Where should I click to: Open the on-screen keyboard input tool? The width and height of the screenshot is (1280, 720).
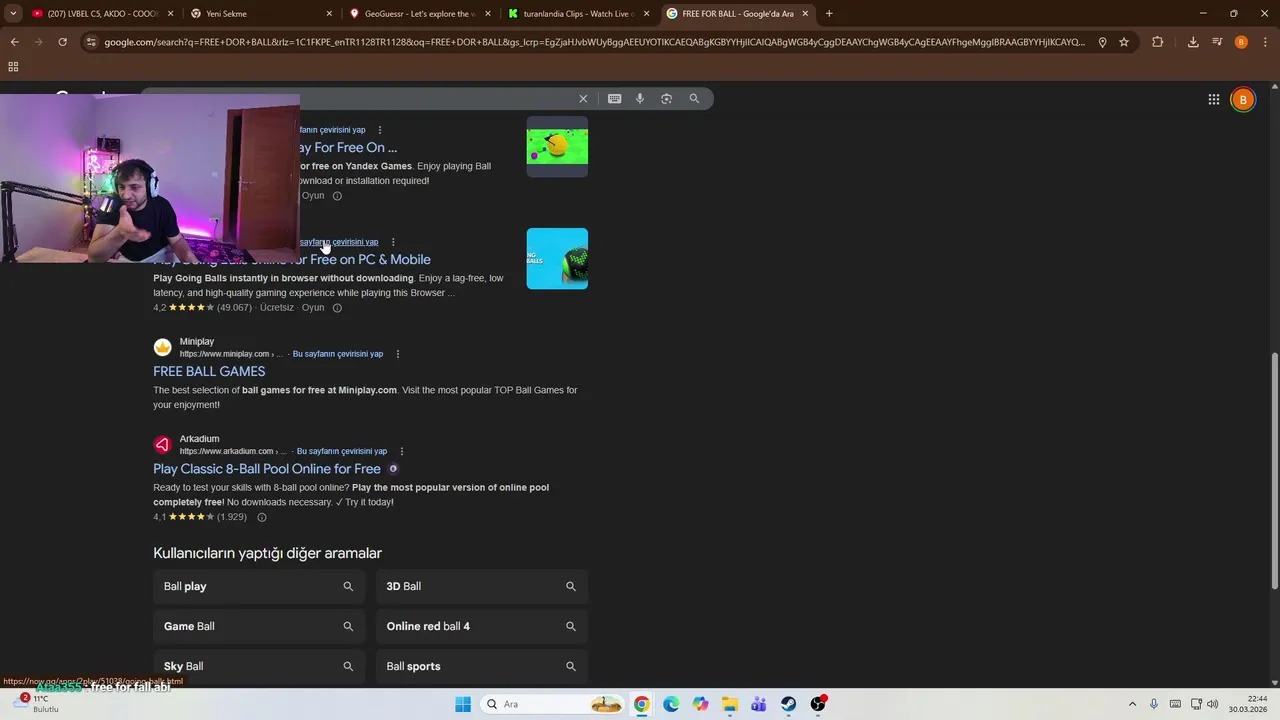[614, 99]
